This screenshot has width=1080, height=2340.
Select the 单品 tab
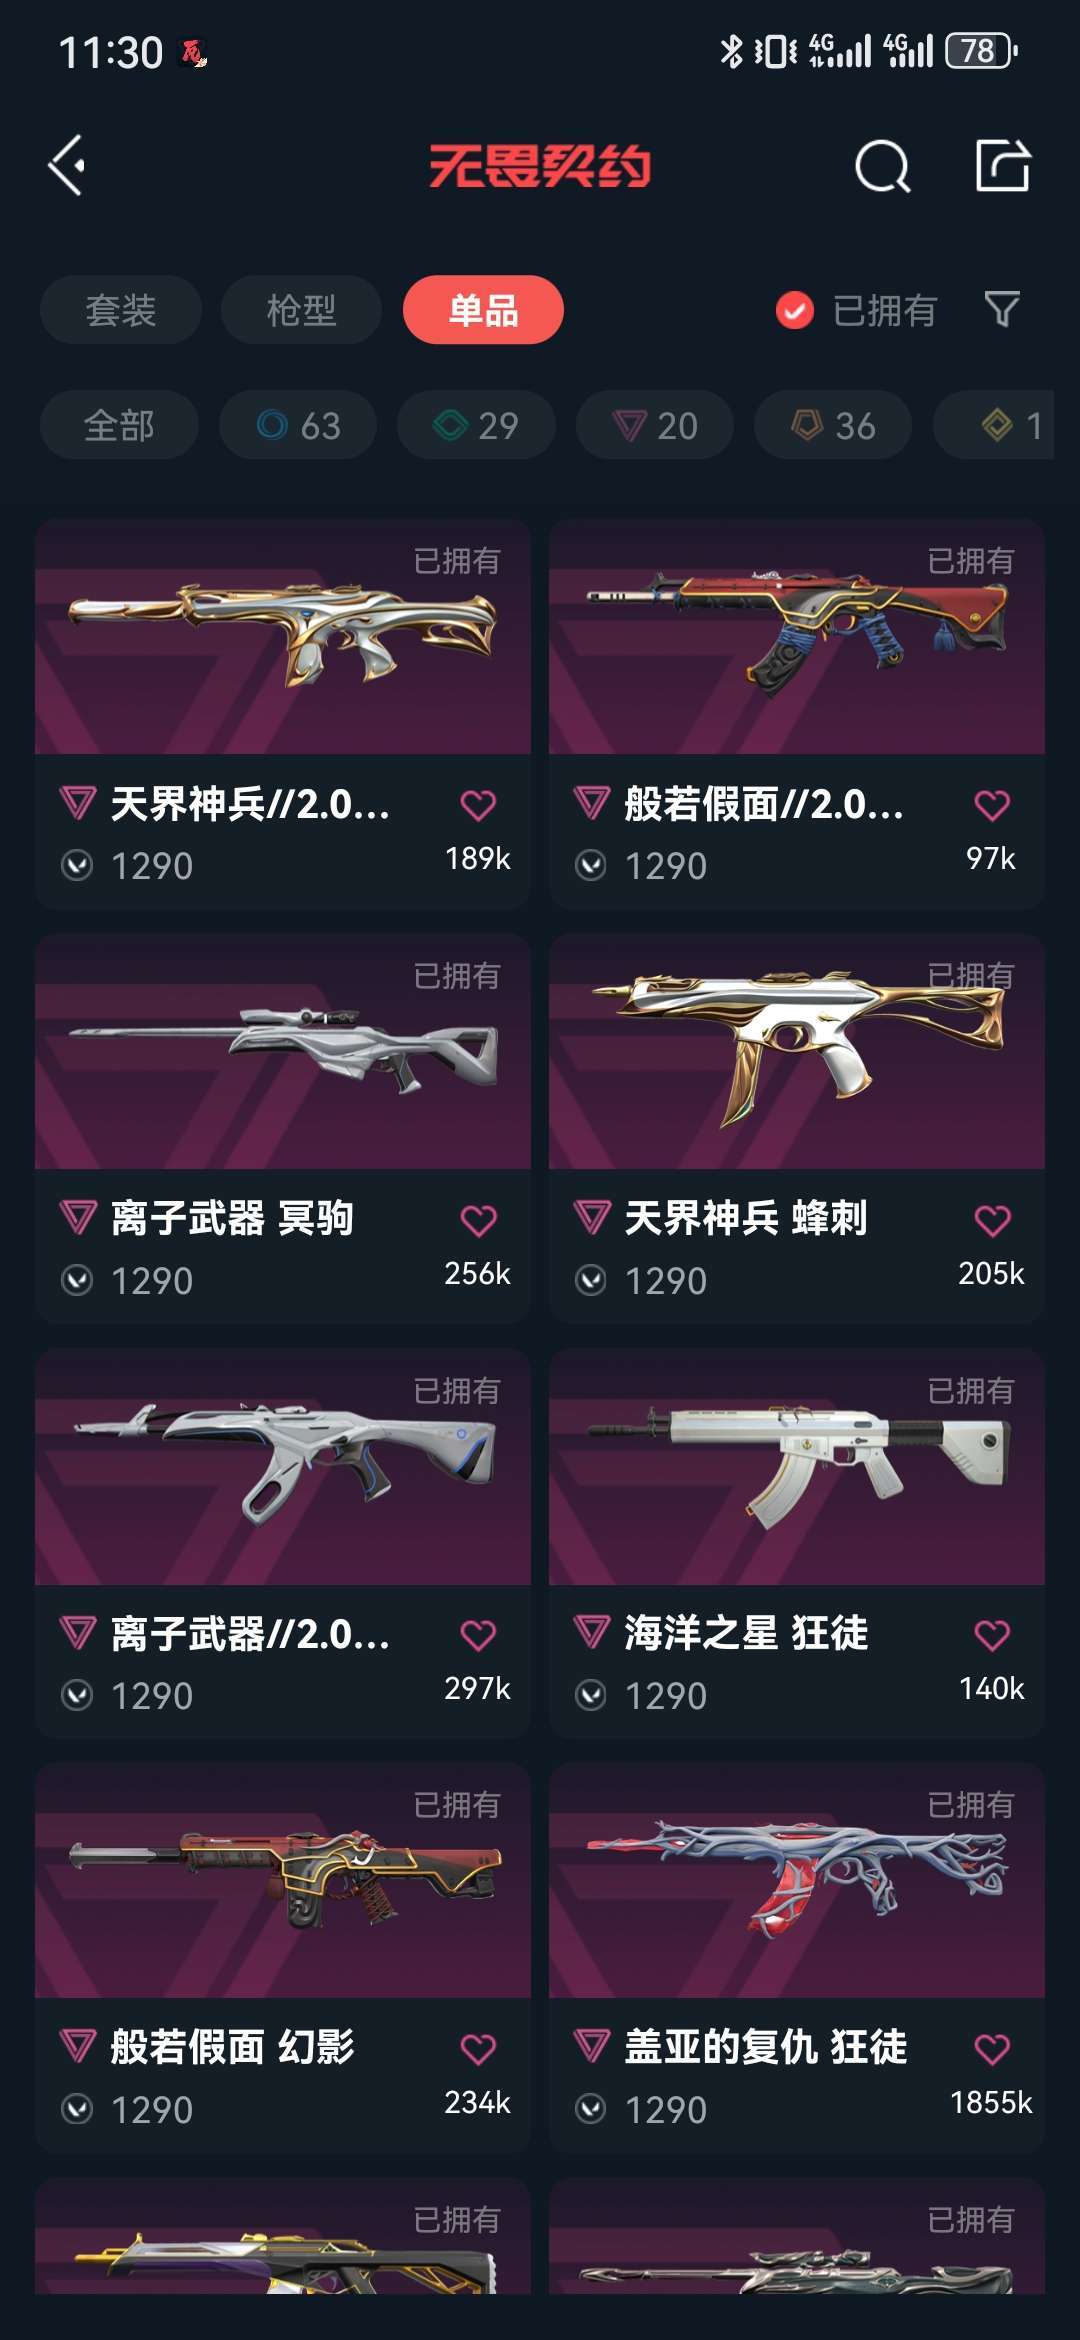(483, 310)
